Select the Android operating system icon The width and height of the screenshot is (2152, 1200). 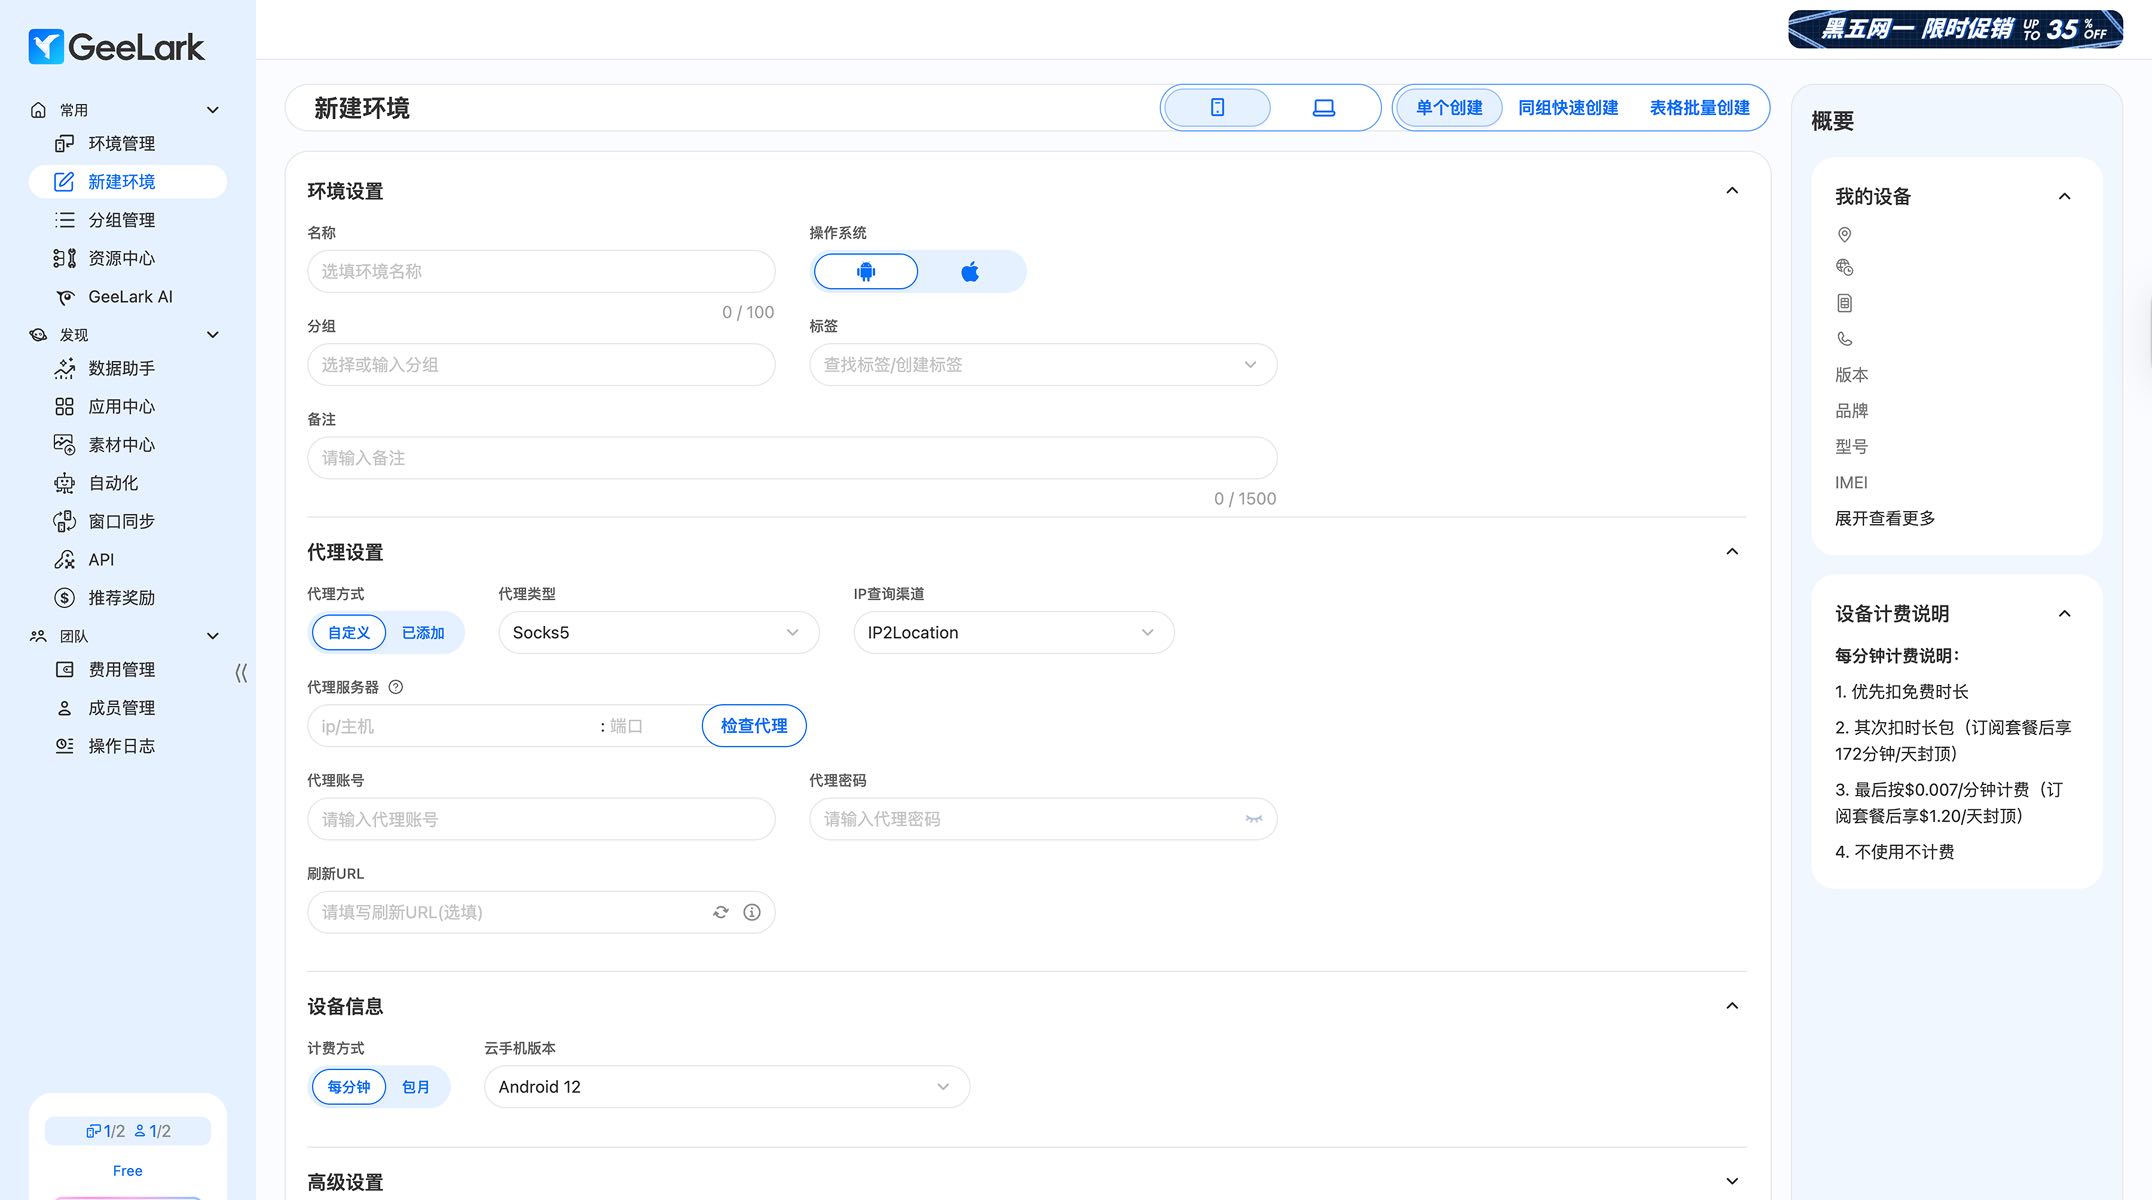click(866, 272)
